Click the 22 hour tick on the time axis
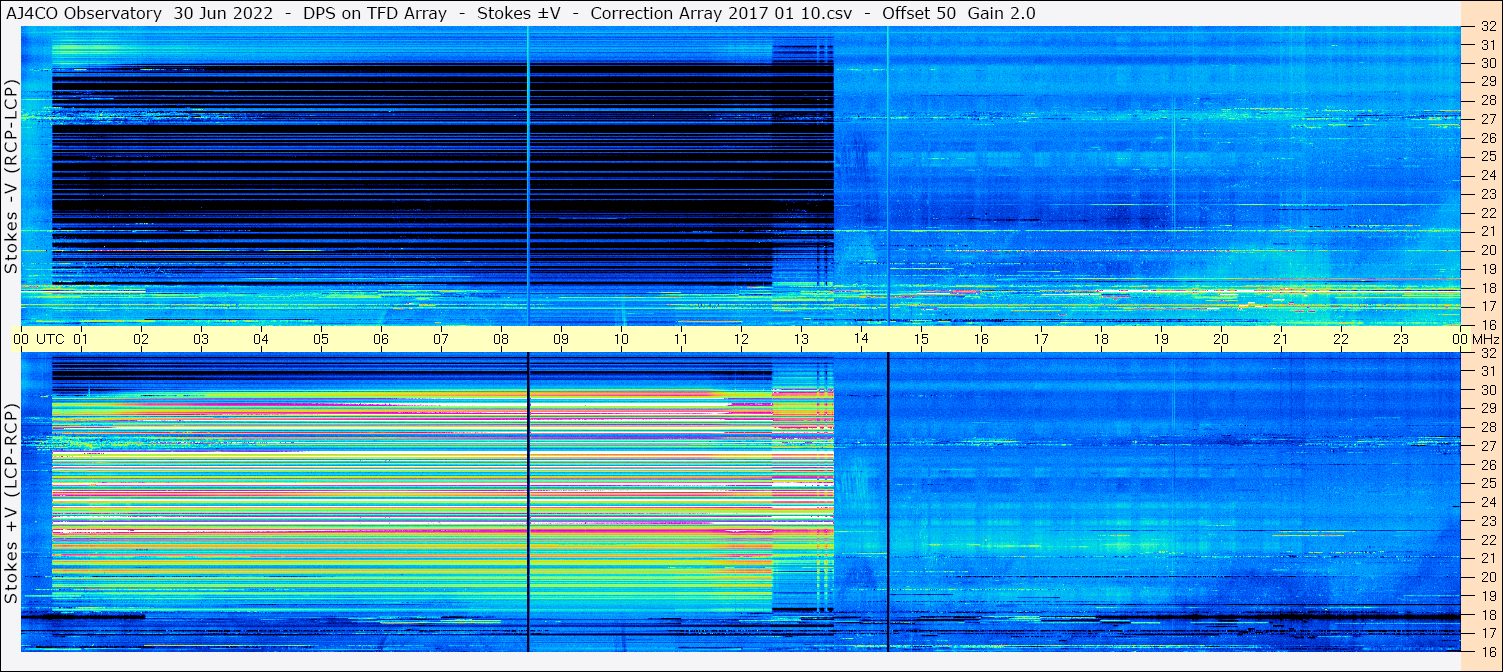Image resolution: width=1503 pixels, height=672 pixels. pos(1341,339)
